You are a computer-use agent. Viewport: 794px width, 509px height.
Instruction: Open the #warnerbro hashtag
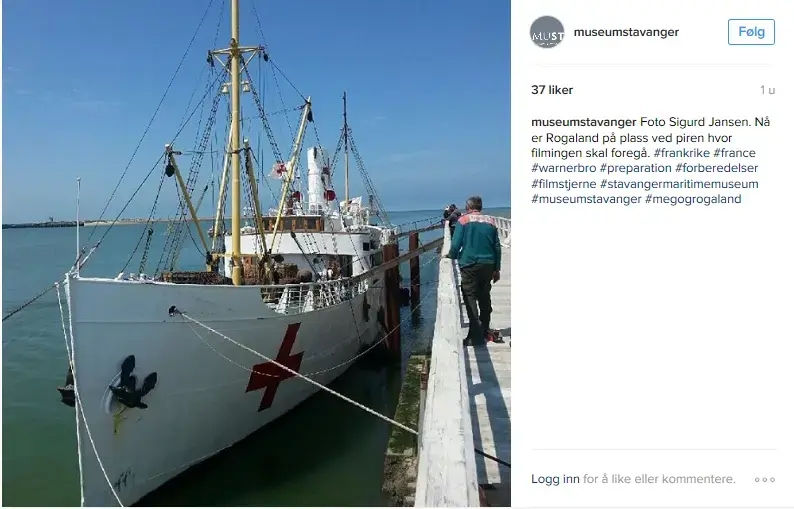[x=564, y=168]
